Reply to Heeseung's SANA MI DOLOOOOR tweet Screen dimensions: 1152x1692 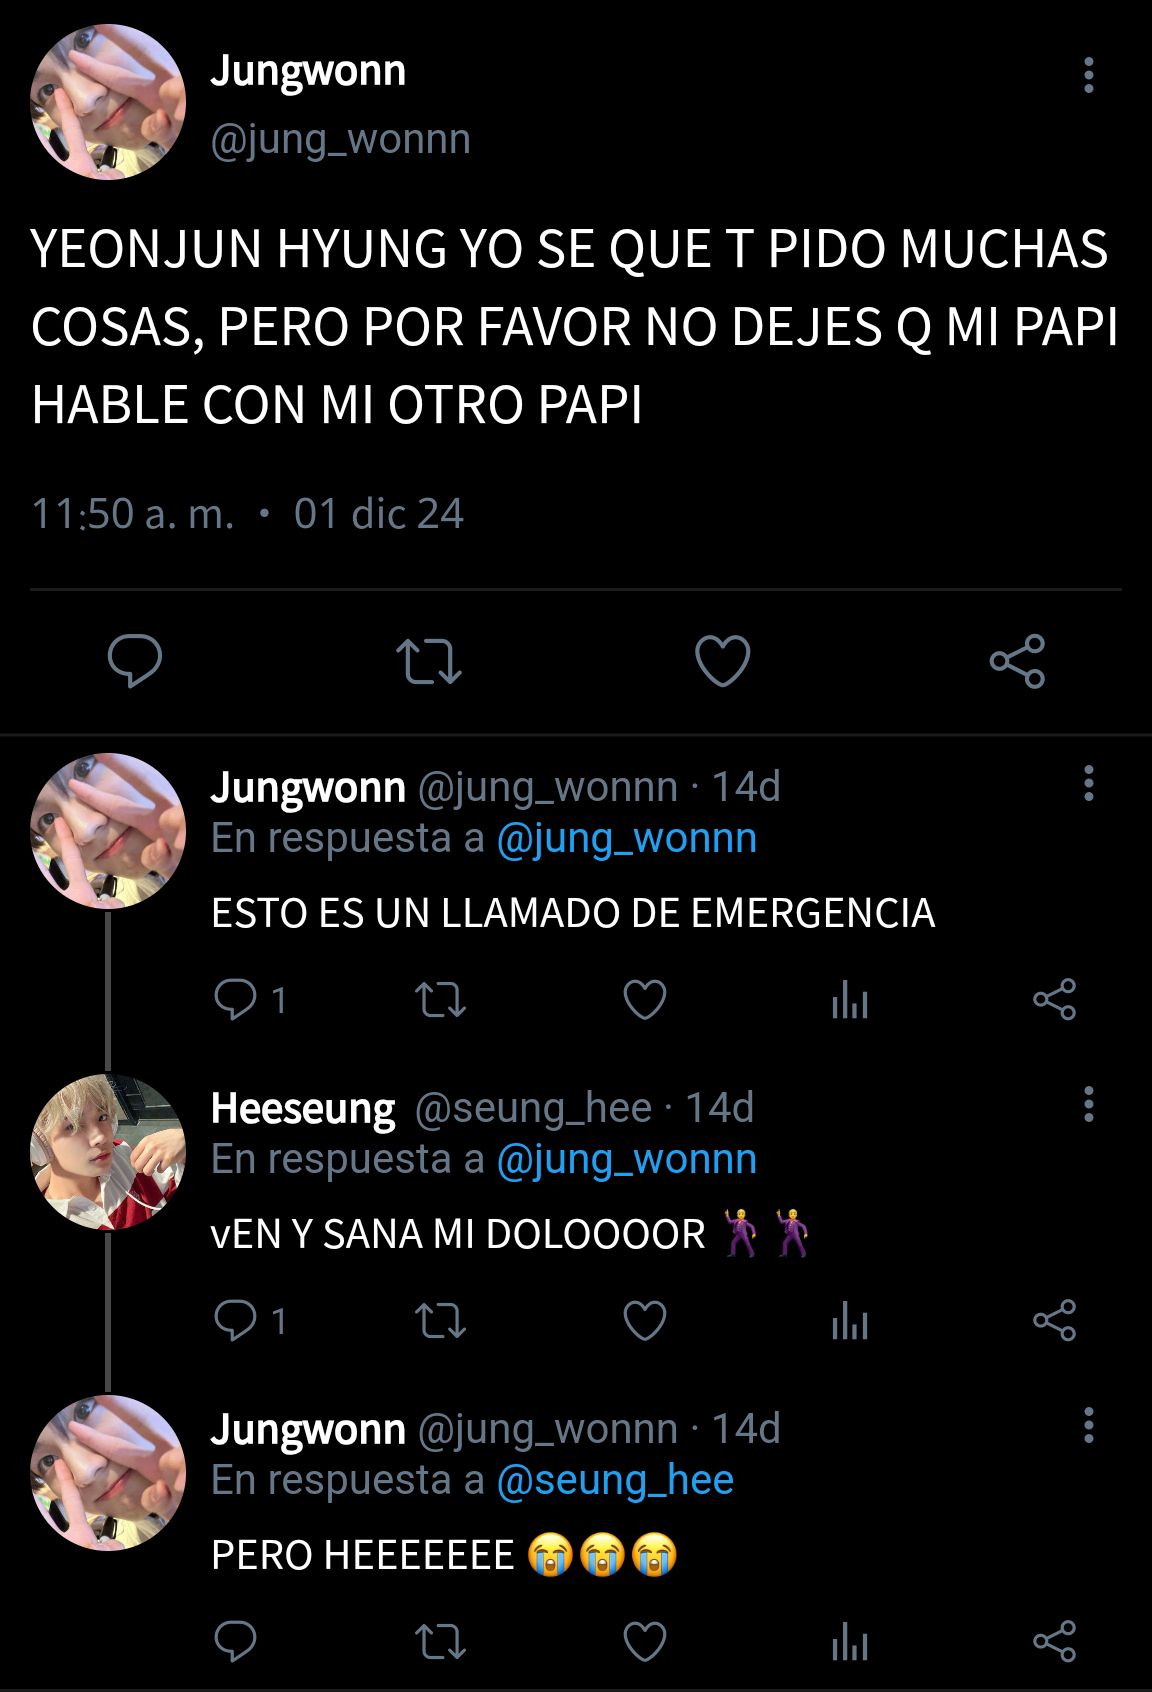pyautogui.click(x=236, y=1320)
